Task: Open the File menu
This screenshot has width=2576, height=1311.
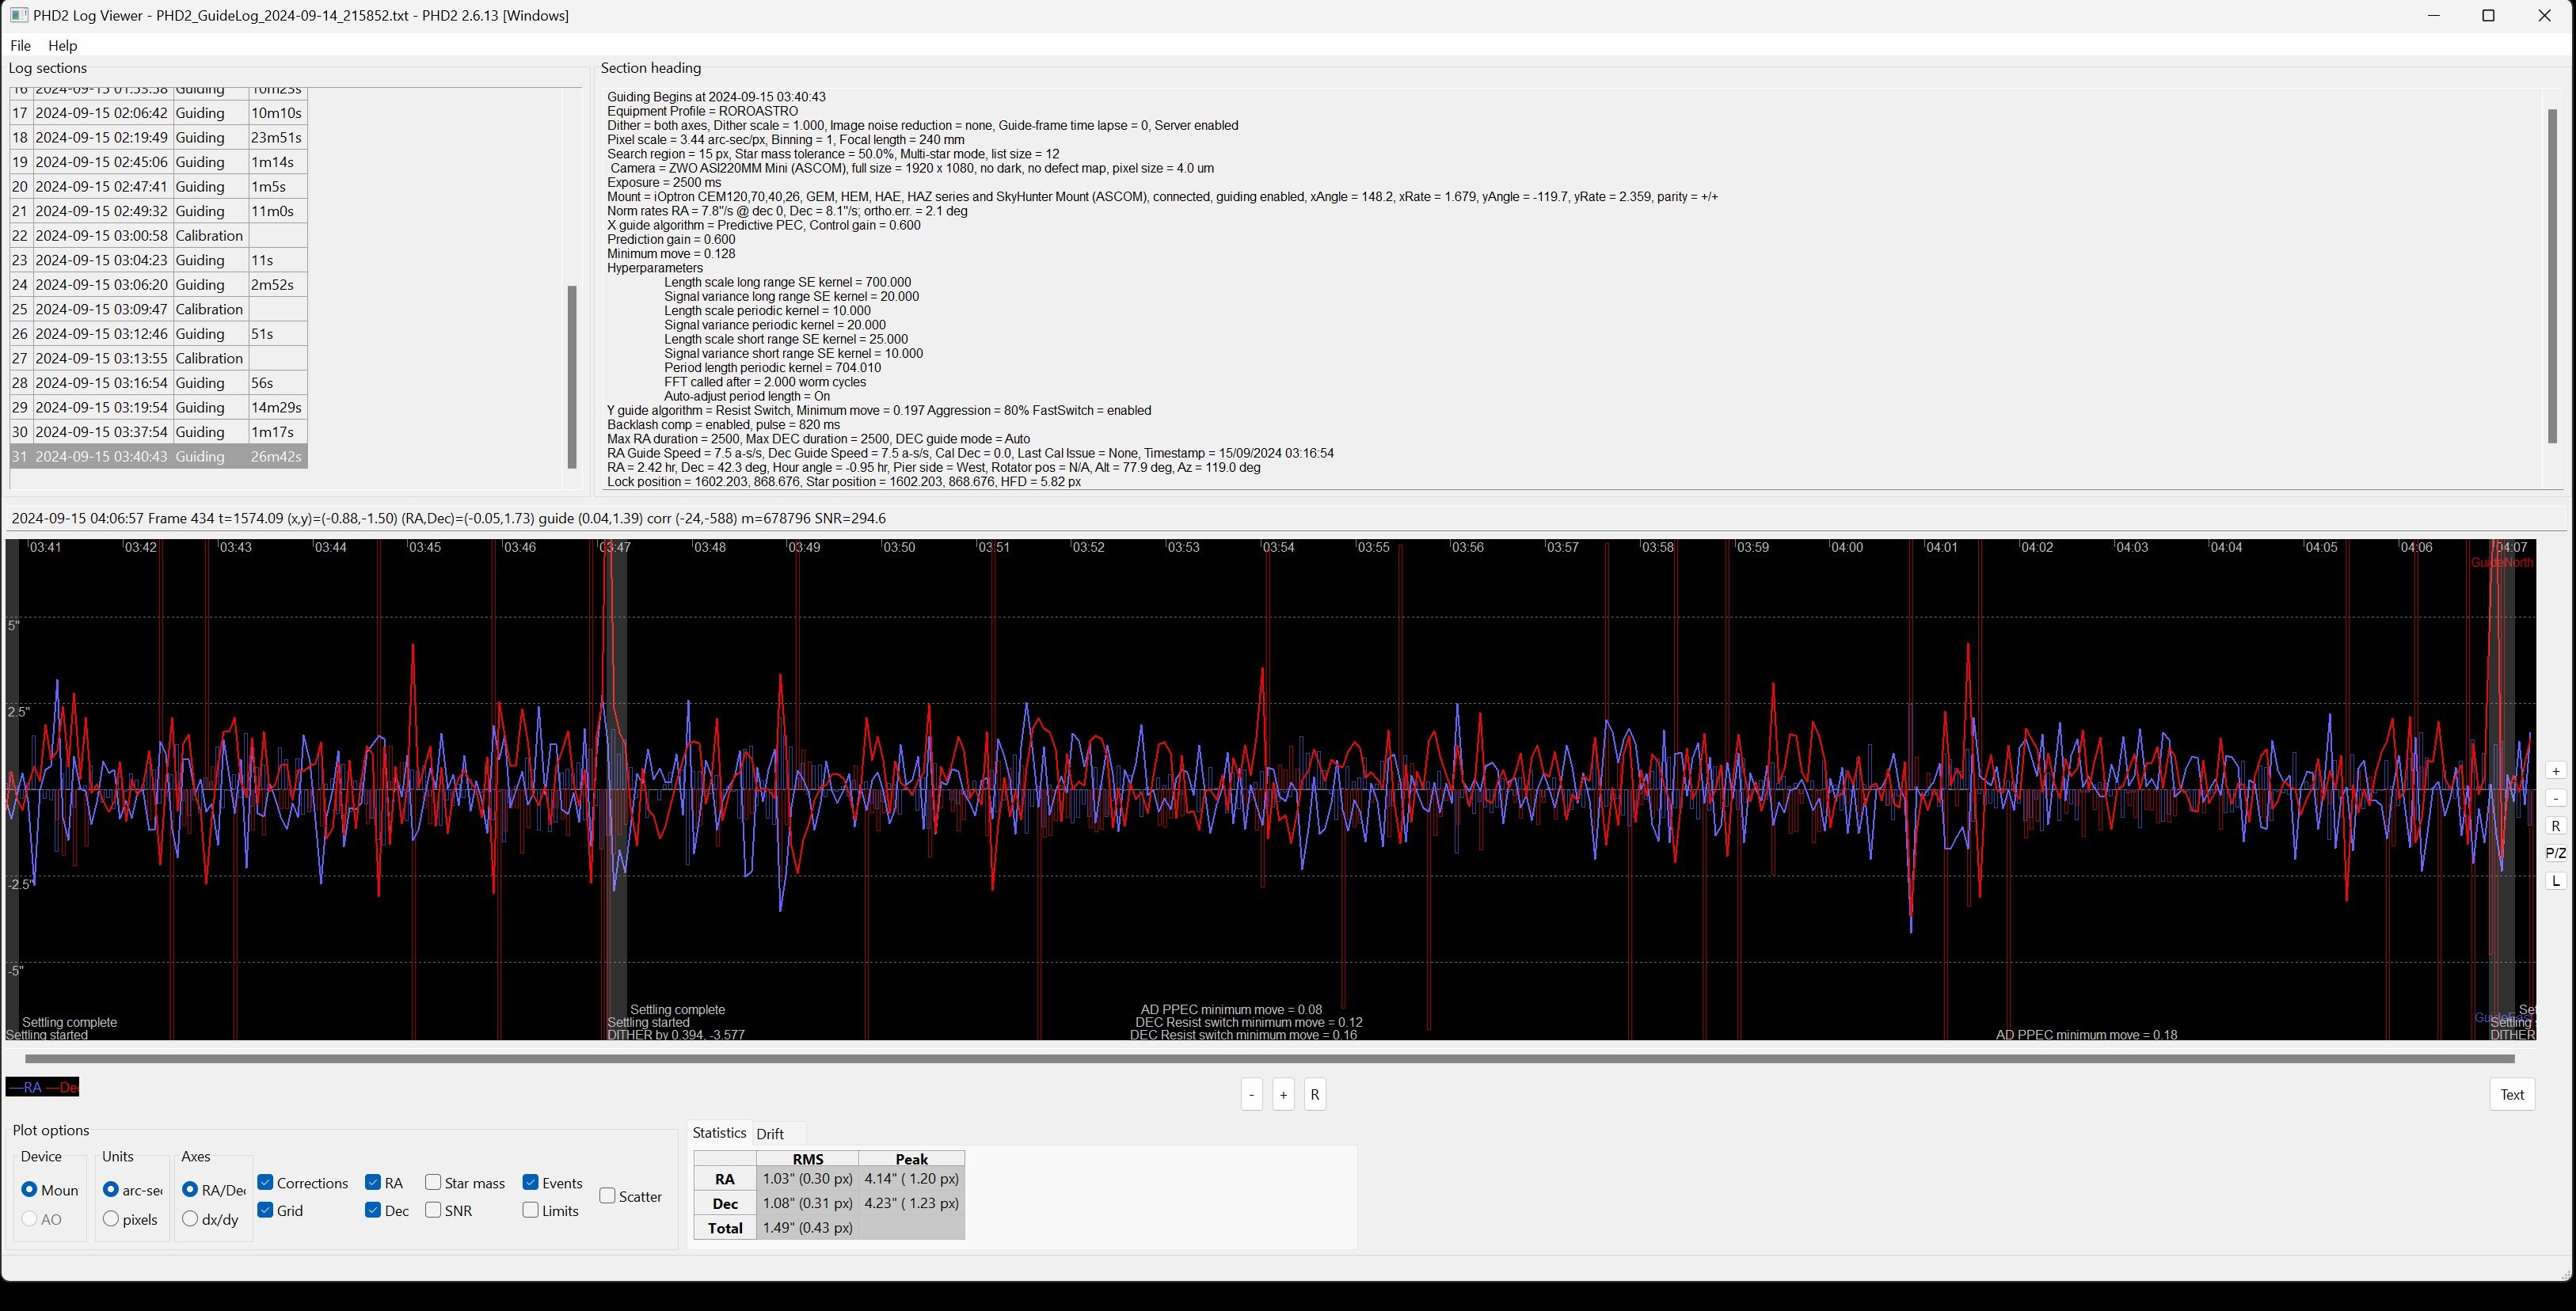Action: [20, 45]
